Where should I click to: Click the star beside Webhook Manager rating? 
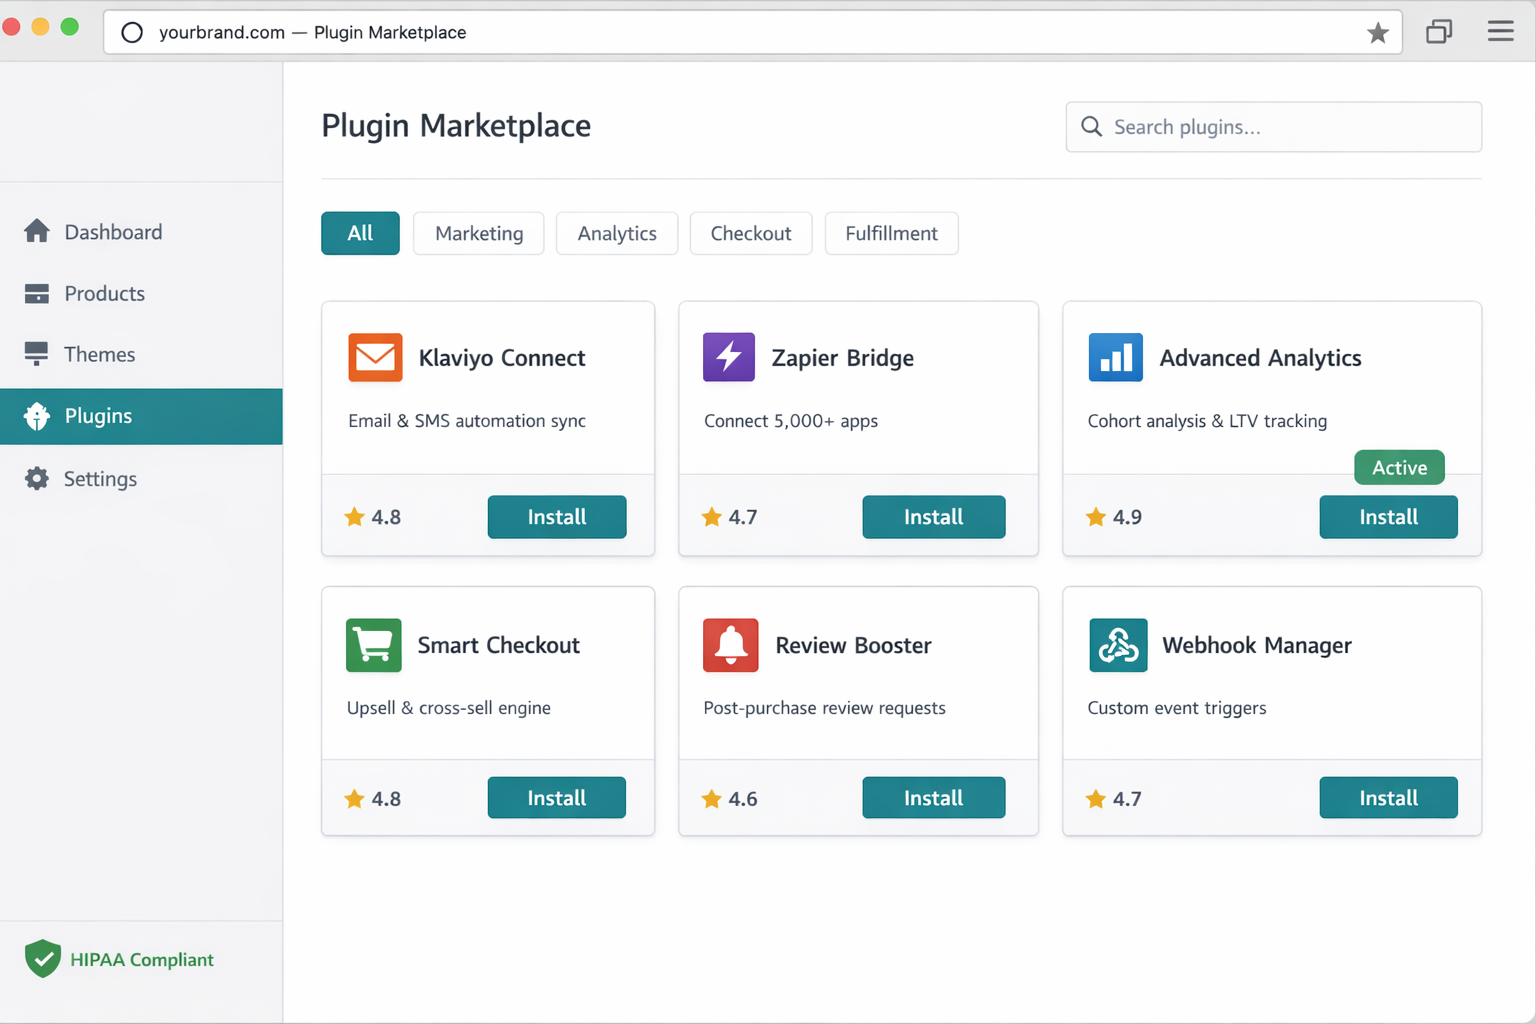pyautogui.click(x=1096, y=799)
